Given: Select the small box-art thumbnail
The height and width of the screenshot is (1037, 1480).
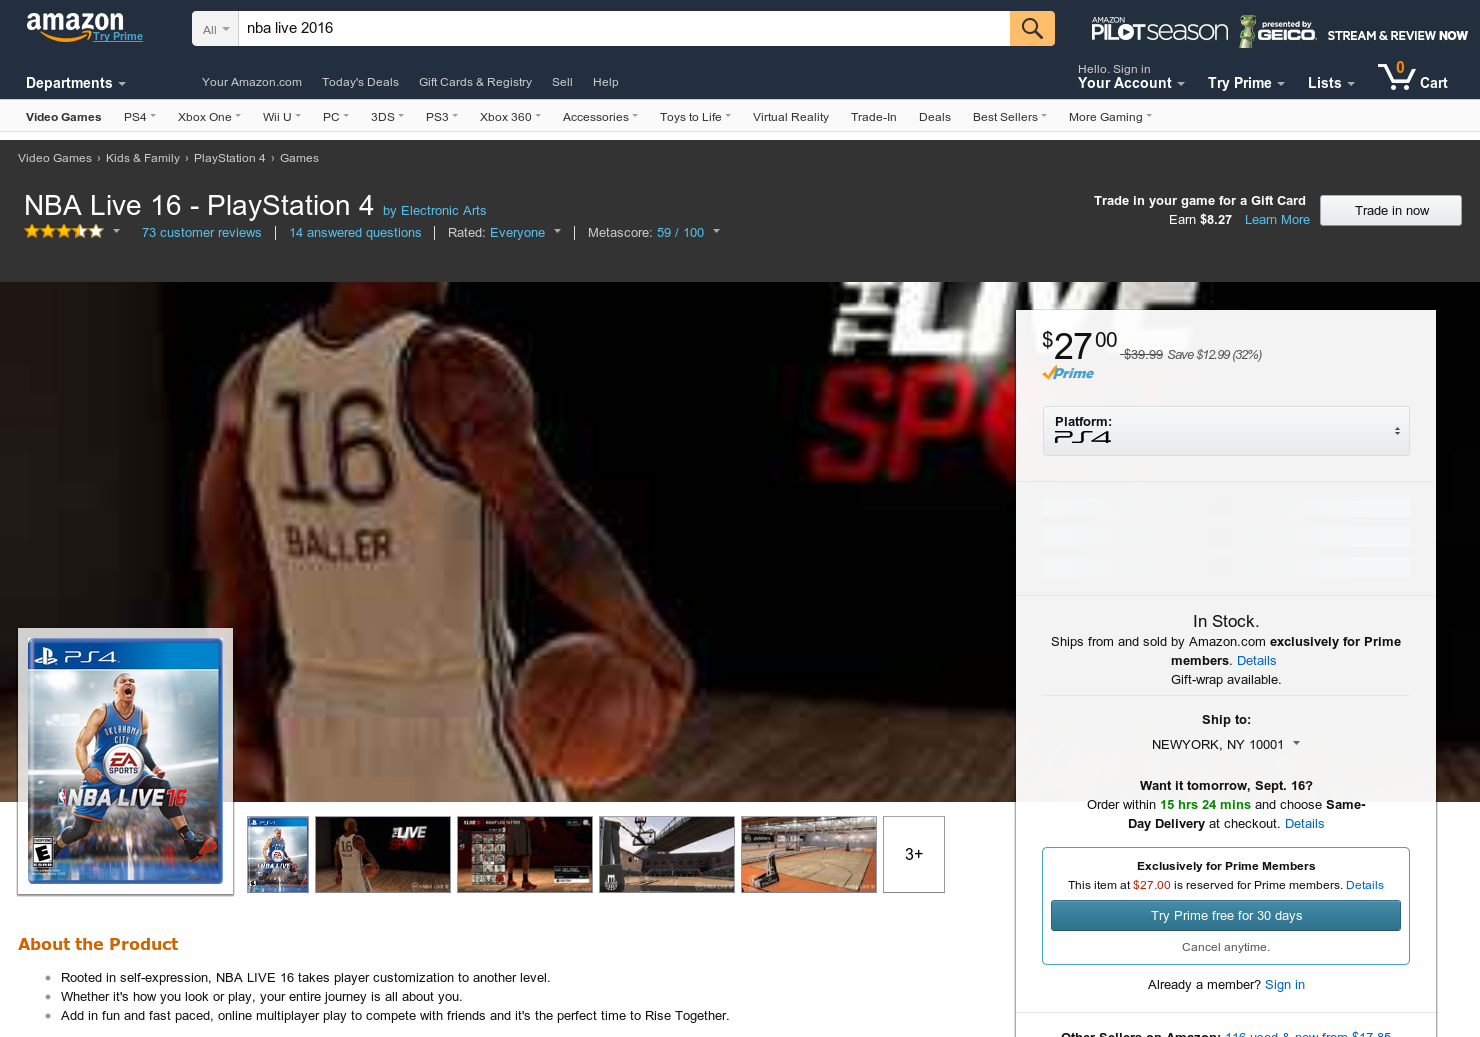Looking at the screenshot, I should [x=278, y=854].
